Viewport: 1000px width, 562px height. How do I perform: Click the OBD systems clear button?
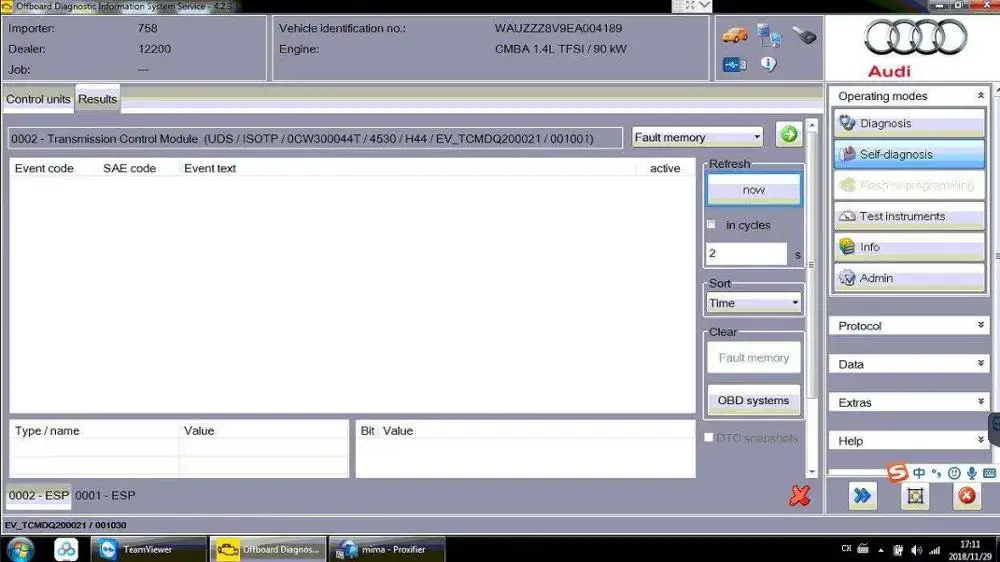click(753, 400)
